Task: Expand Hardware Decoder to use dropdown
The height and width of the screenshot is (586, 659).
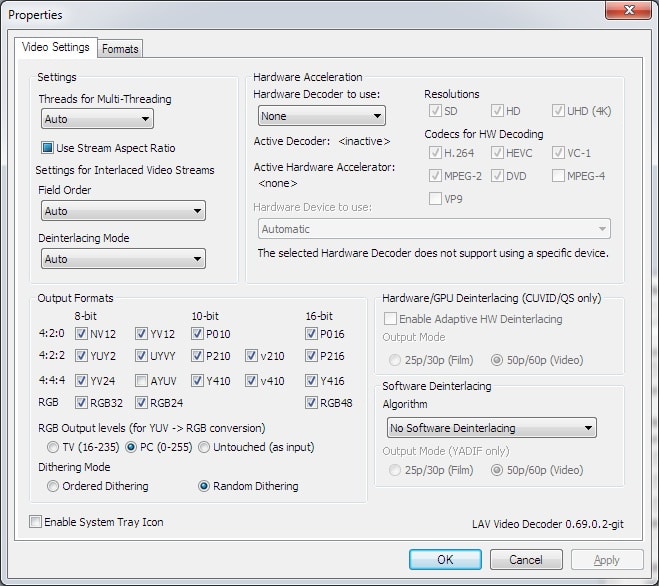Action: [x=305, y=117]
